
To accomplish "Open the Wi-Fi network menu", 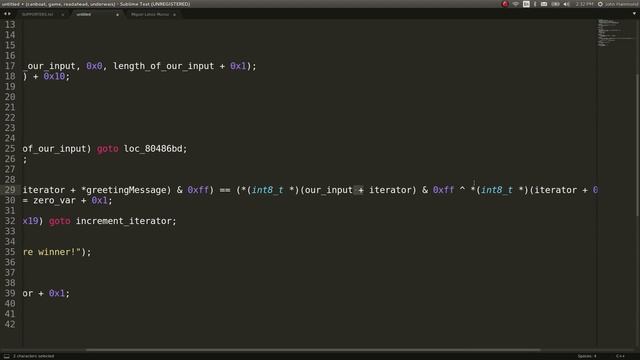I will coord(516,4).
